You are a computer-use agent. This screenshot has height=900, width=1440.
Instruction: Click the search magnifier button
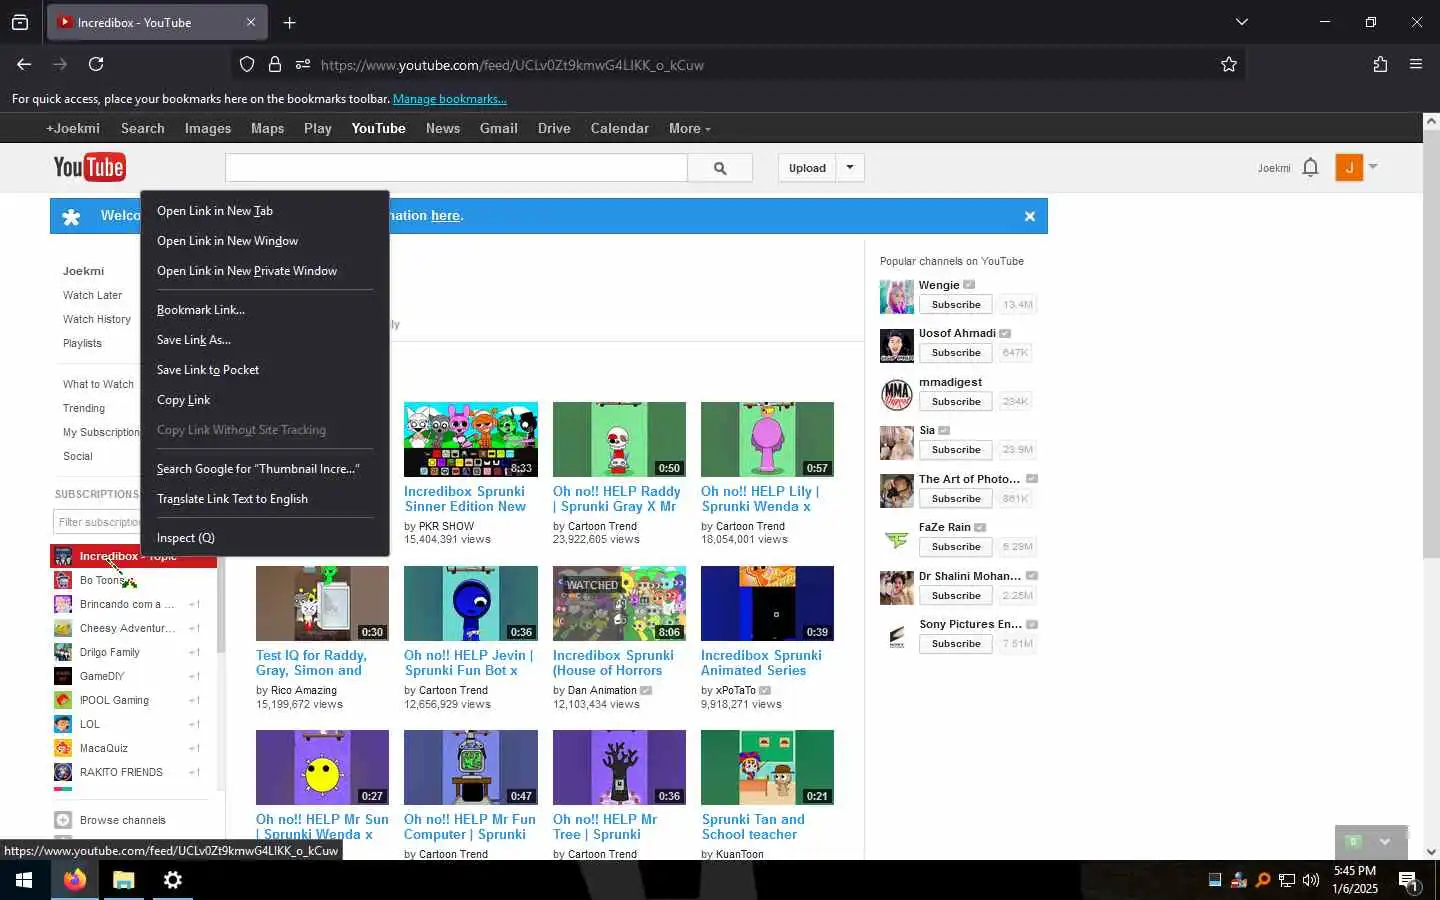tap(720, 168)
